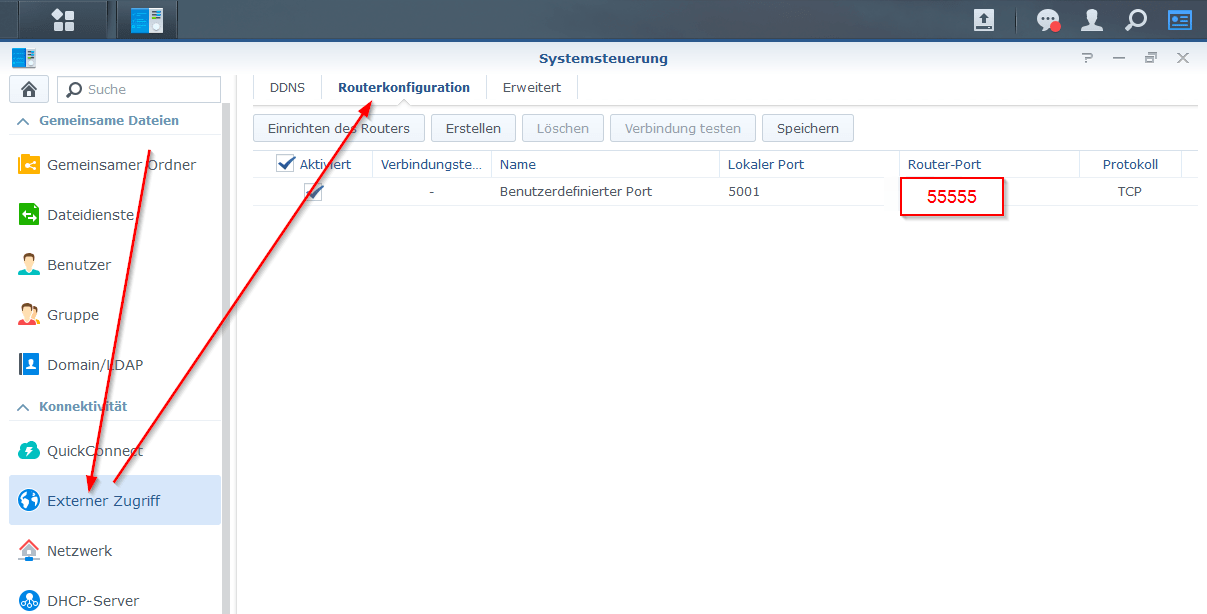The height and width of the screenshot is (614, 1207).
Task: Click the magnifier search icon in top bar
Action: coord(1136,20)
